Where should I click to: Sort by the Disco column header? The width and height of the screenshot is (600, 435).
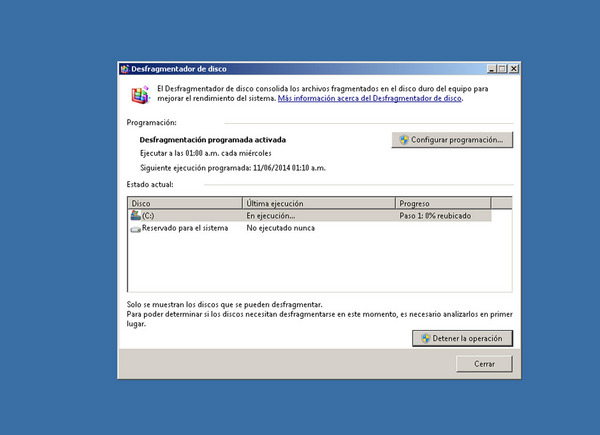click(185, 203)
